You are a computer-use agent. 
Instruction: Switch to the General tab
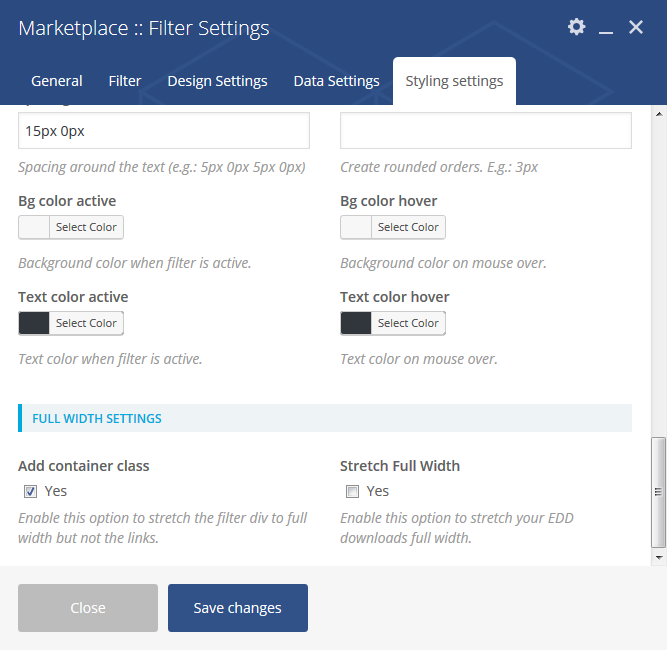pyautogui.click(x=57, y=81)
